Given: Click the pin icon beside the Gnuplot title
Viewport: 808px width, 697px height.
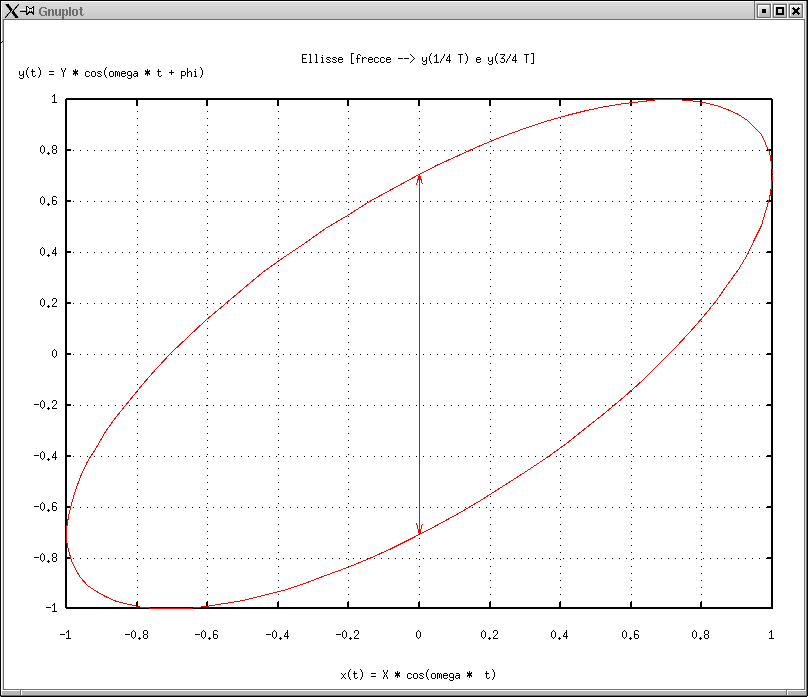Looking at the screenshot, I should click(28, 11).
